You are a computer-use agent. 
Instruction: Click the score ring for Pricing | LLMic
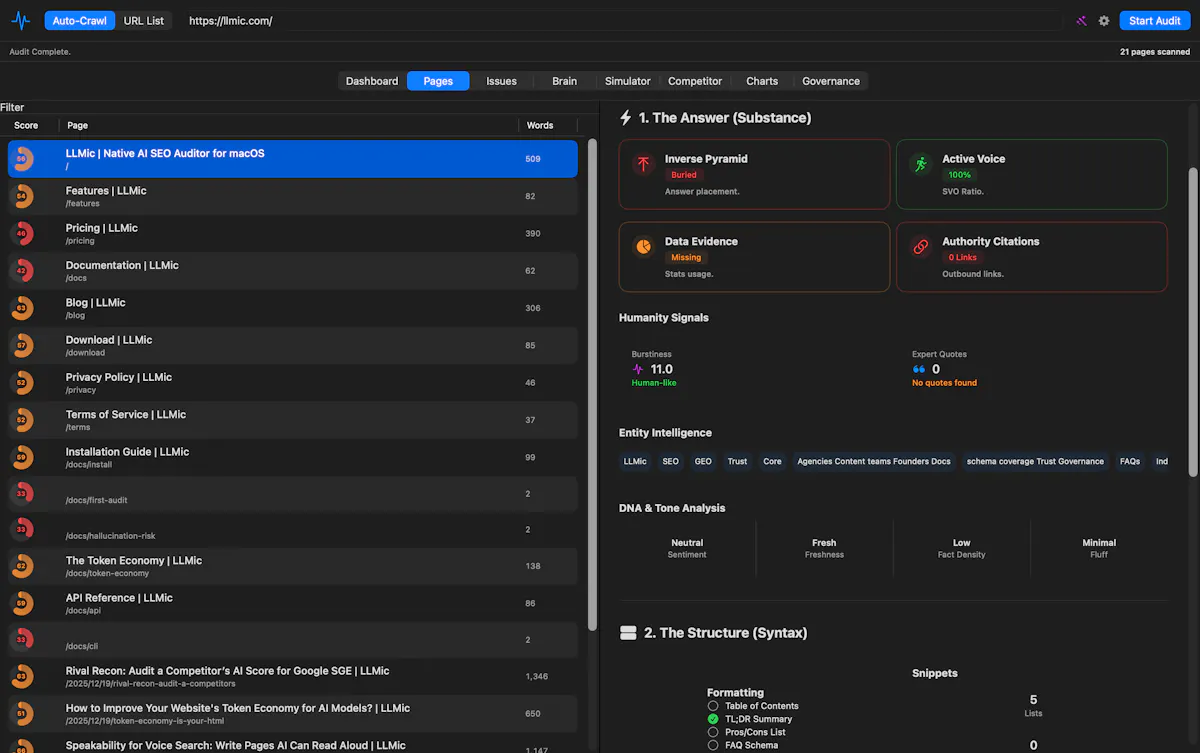pyautogui.click(x=22, y=234)
